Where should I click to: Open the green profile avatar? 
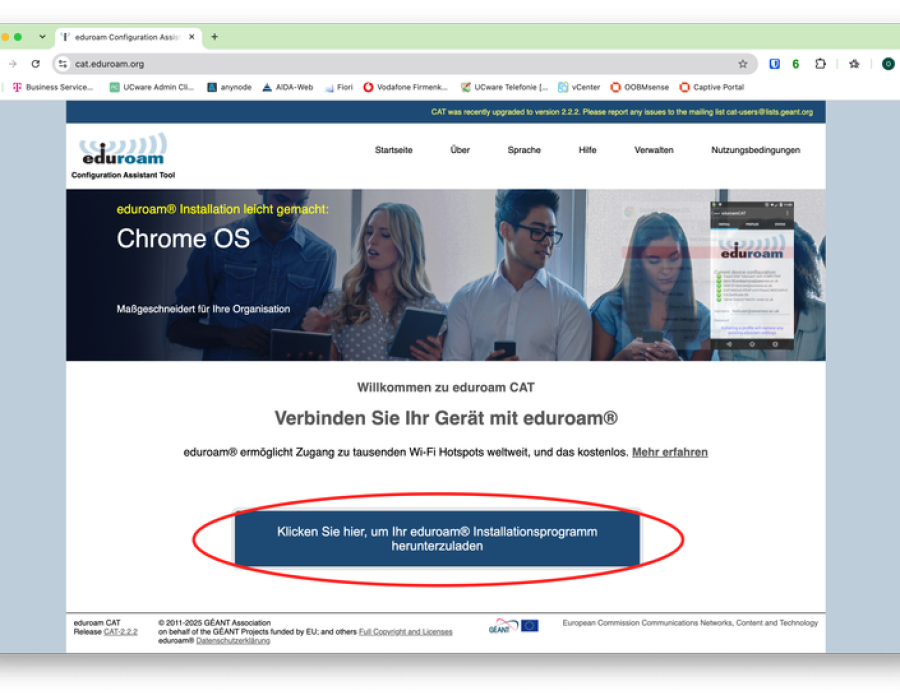tap(888, 64)
